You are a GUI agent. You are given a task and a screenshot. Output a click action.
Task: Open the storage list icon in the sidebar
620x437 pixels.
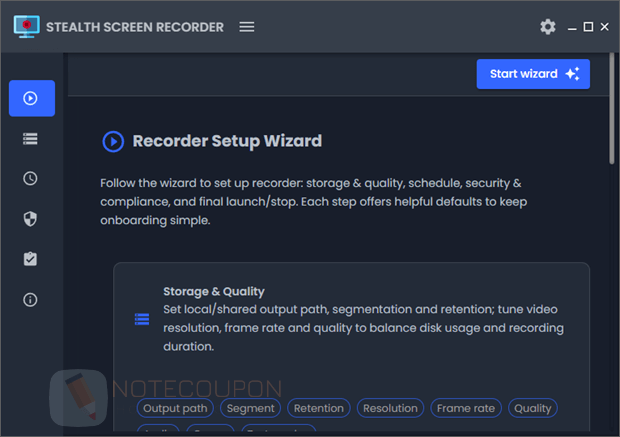click(30, 139)
